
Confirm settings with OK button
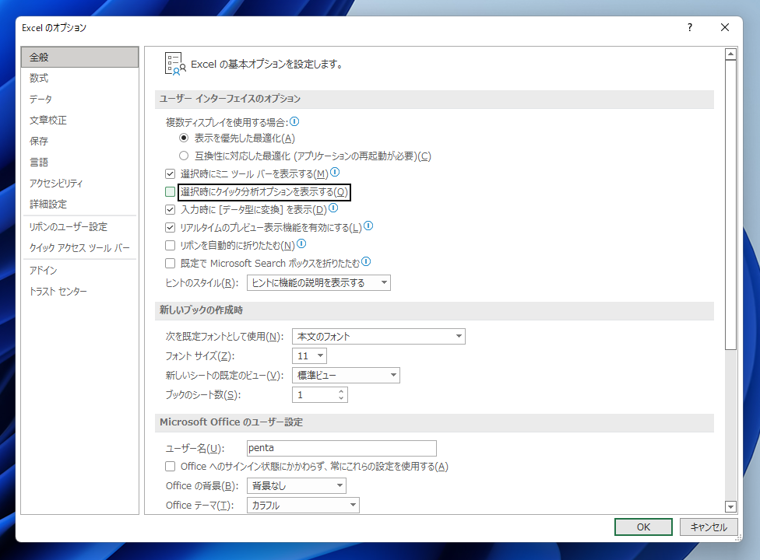(643, 527)
